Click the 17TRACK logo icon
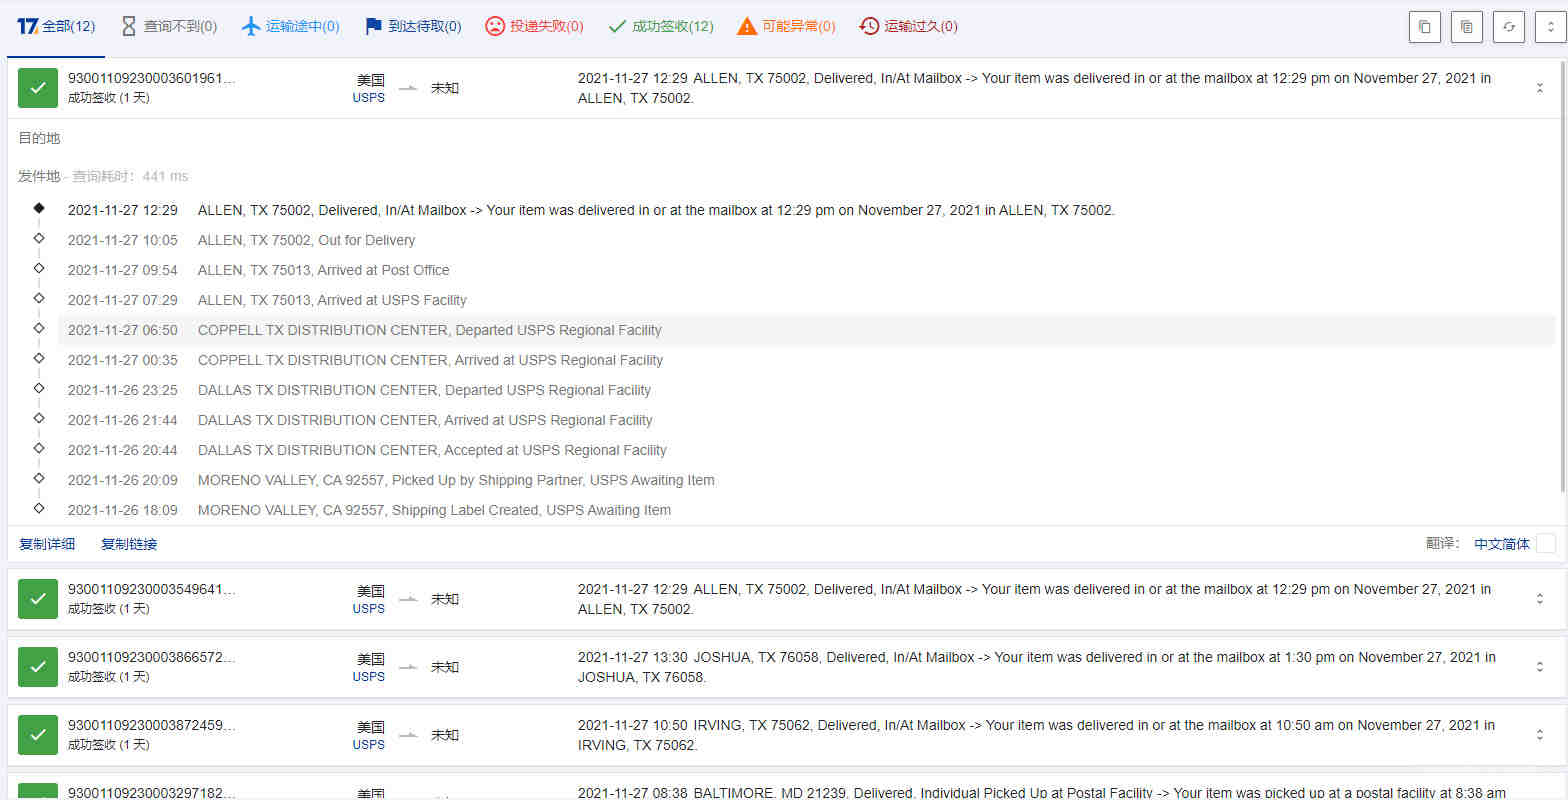Viewport: 1568px width, 800px height. click(x=27, y=26)
